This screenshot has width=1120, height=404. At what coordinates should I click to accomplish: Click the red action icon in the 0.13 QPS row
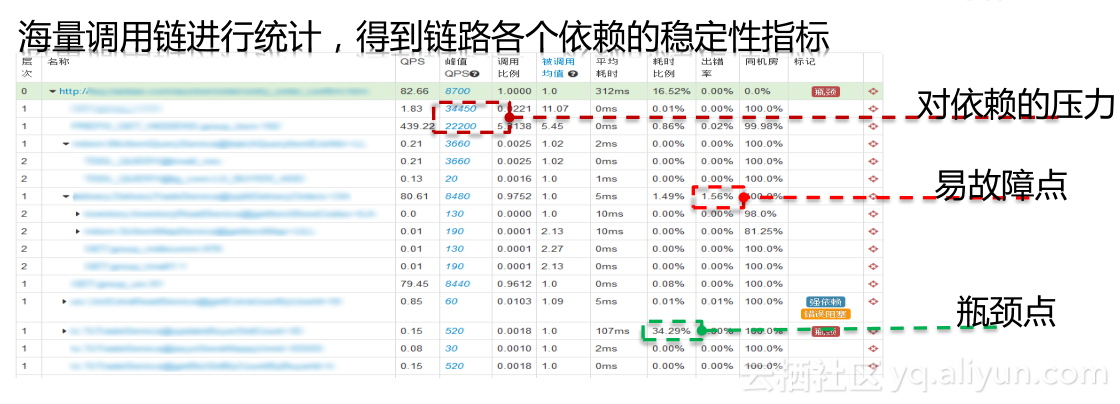tap(873, 178)
